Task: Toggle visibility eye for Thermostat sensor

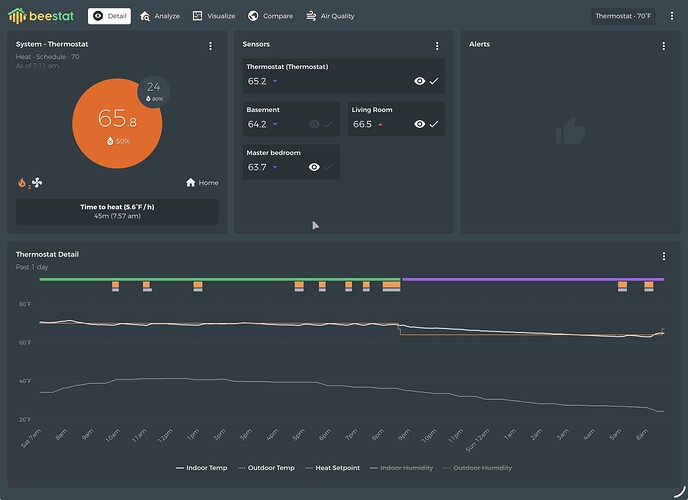Action: click(x=420, y=81)
